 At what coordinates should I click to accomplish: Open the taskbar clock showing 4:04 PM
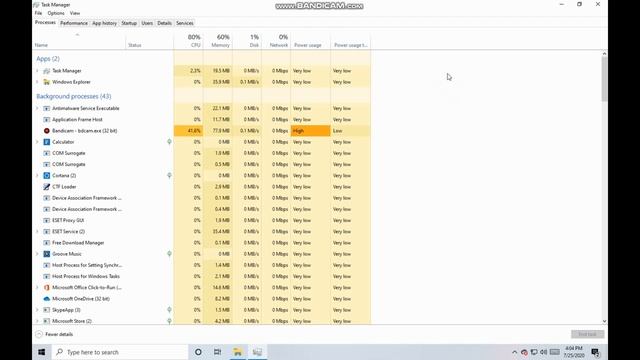(573, 352)
